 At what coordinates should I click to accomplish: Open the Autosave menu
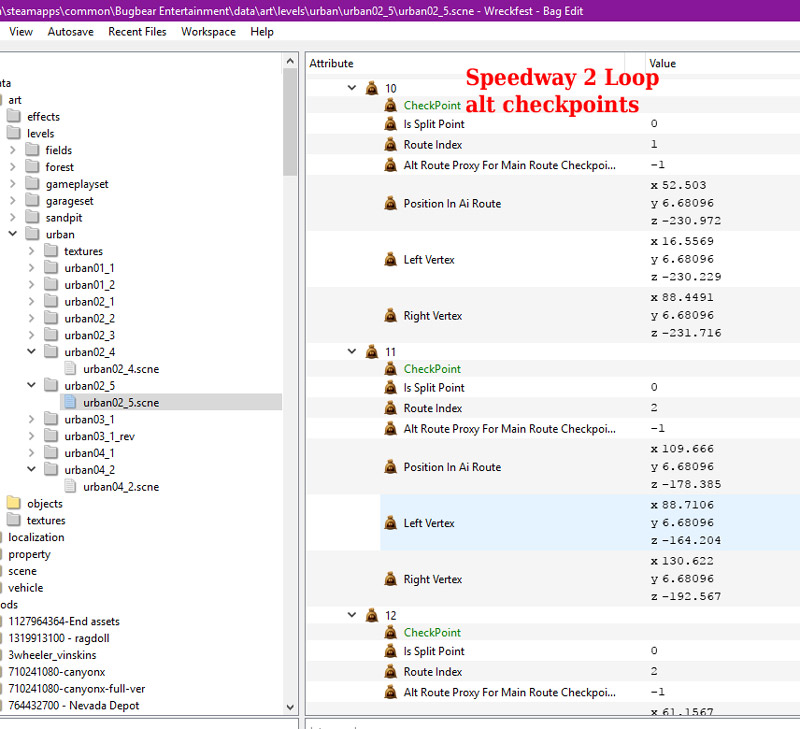pyautogui.click(x=70, y=32)
